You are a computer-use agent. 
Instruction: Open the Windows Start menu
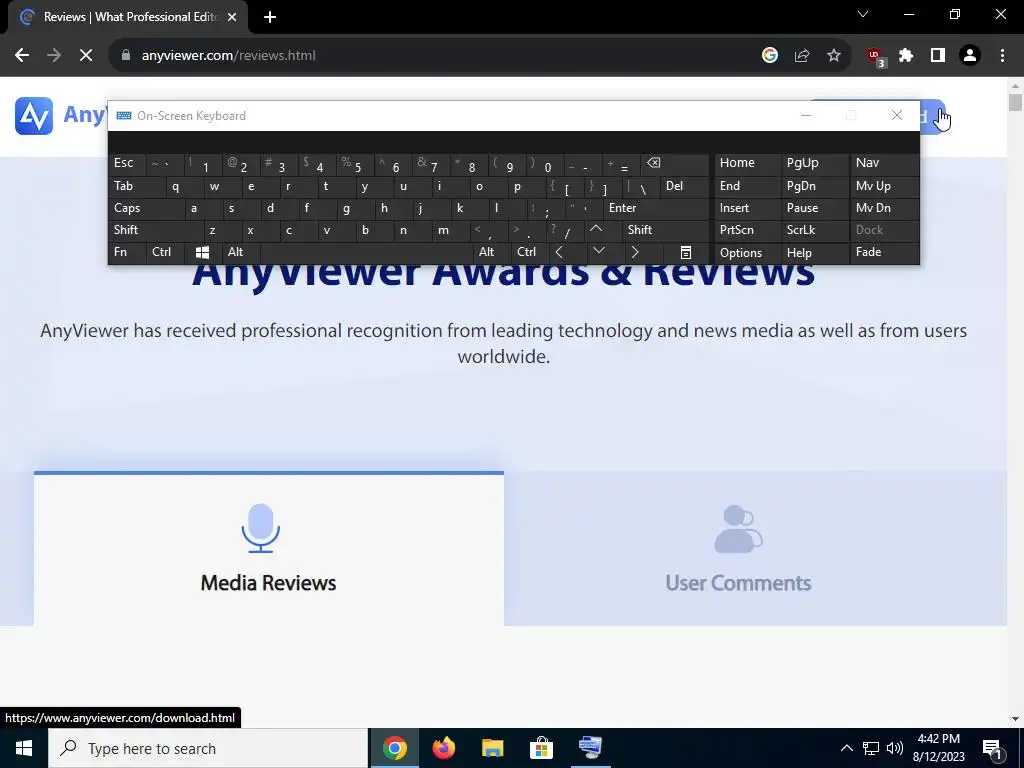[x=24, y=748]
